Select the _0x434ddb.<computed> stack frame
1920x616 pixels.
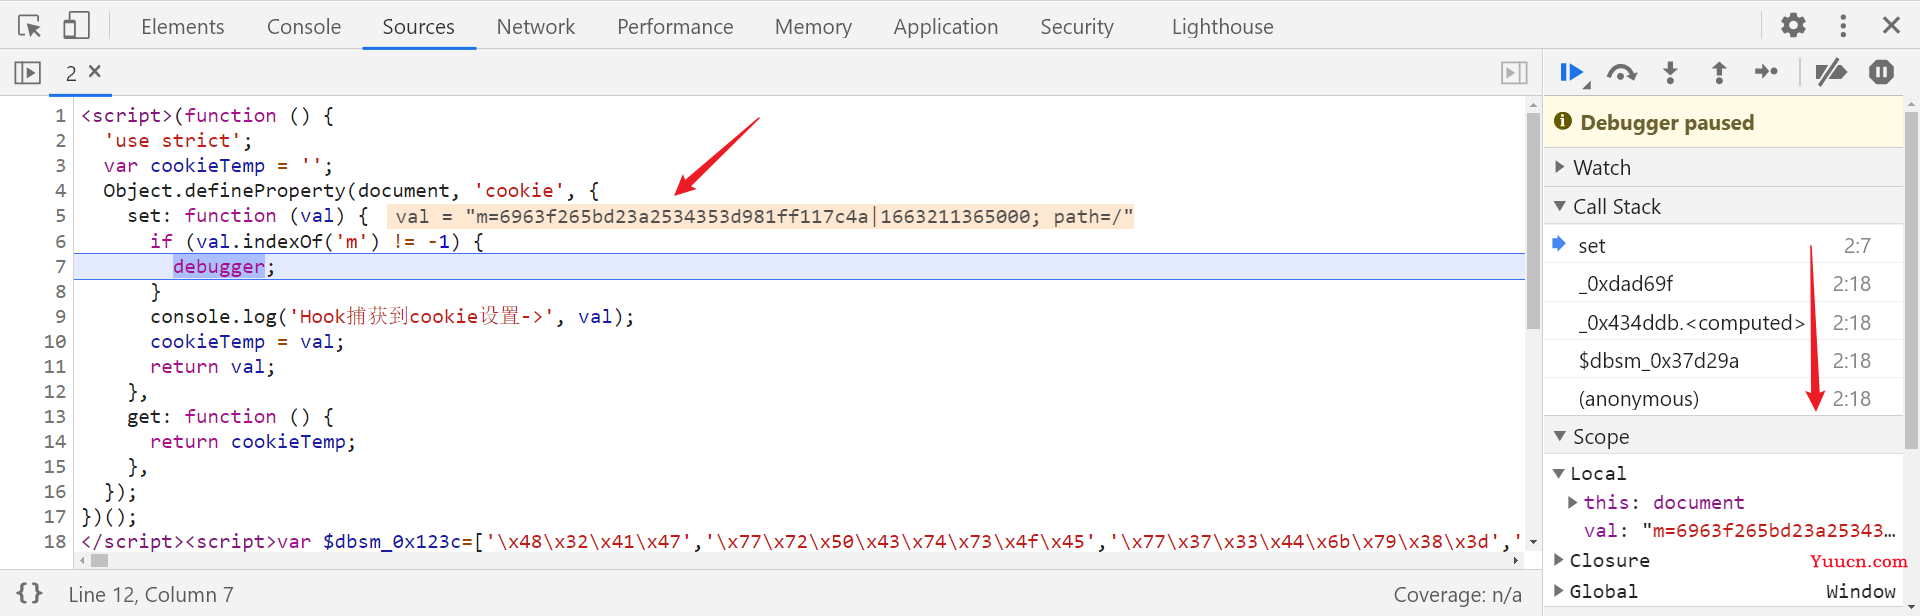1723,322
